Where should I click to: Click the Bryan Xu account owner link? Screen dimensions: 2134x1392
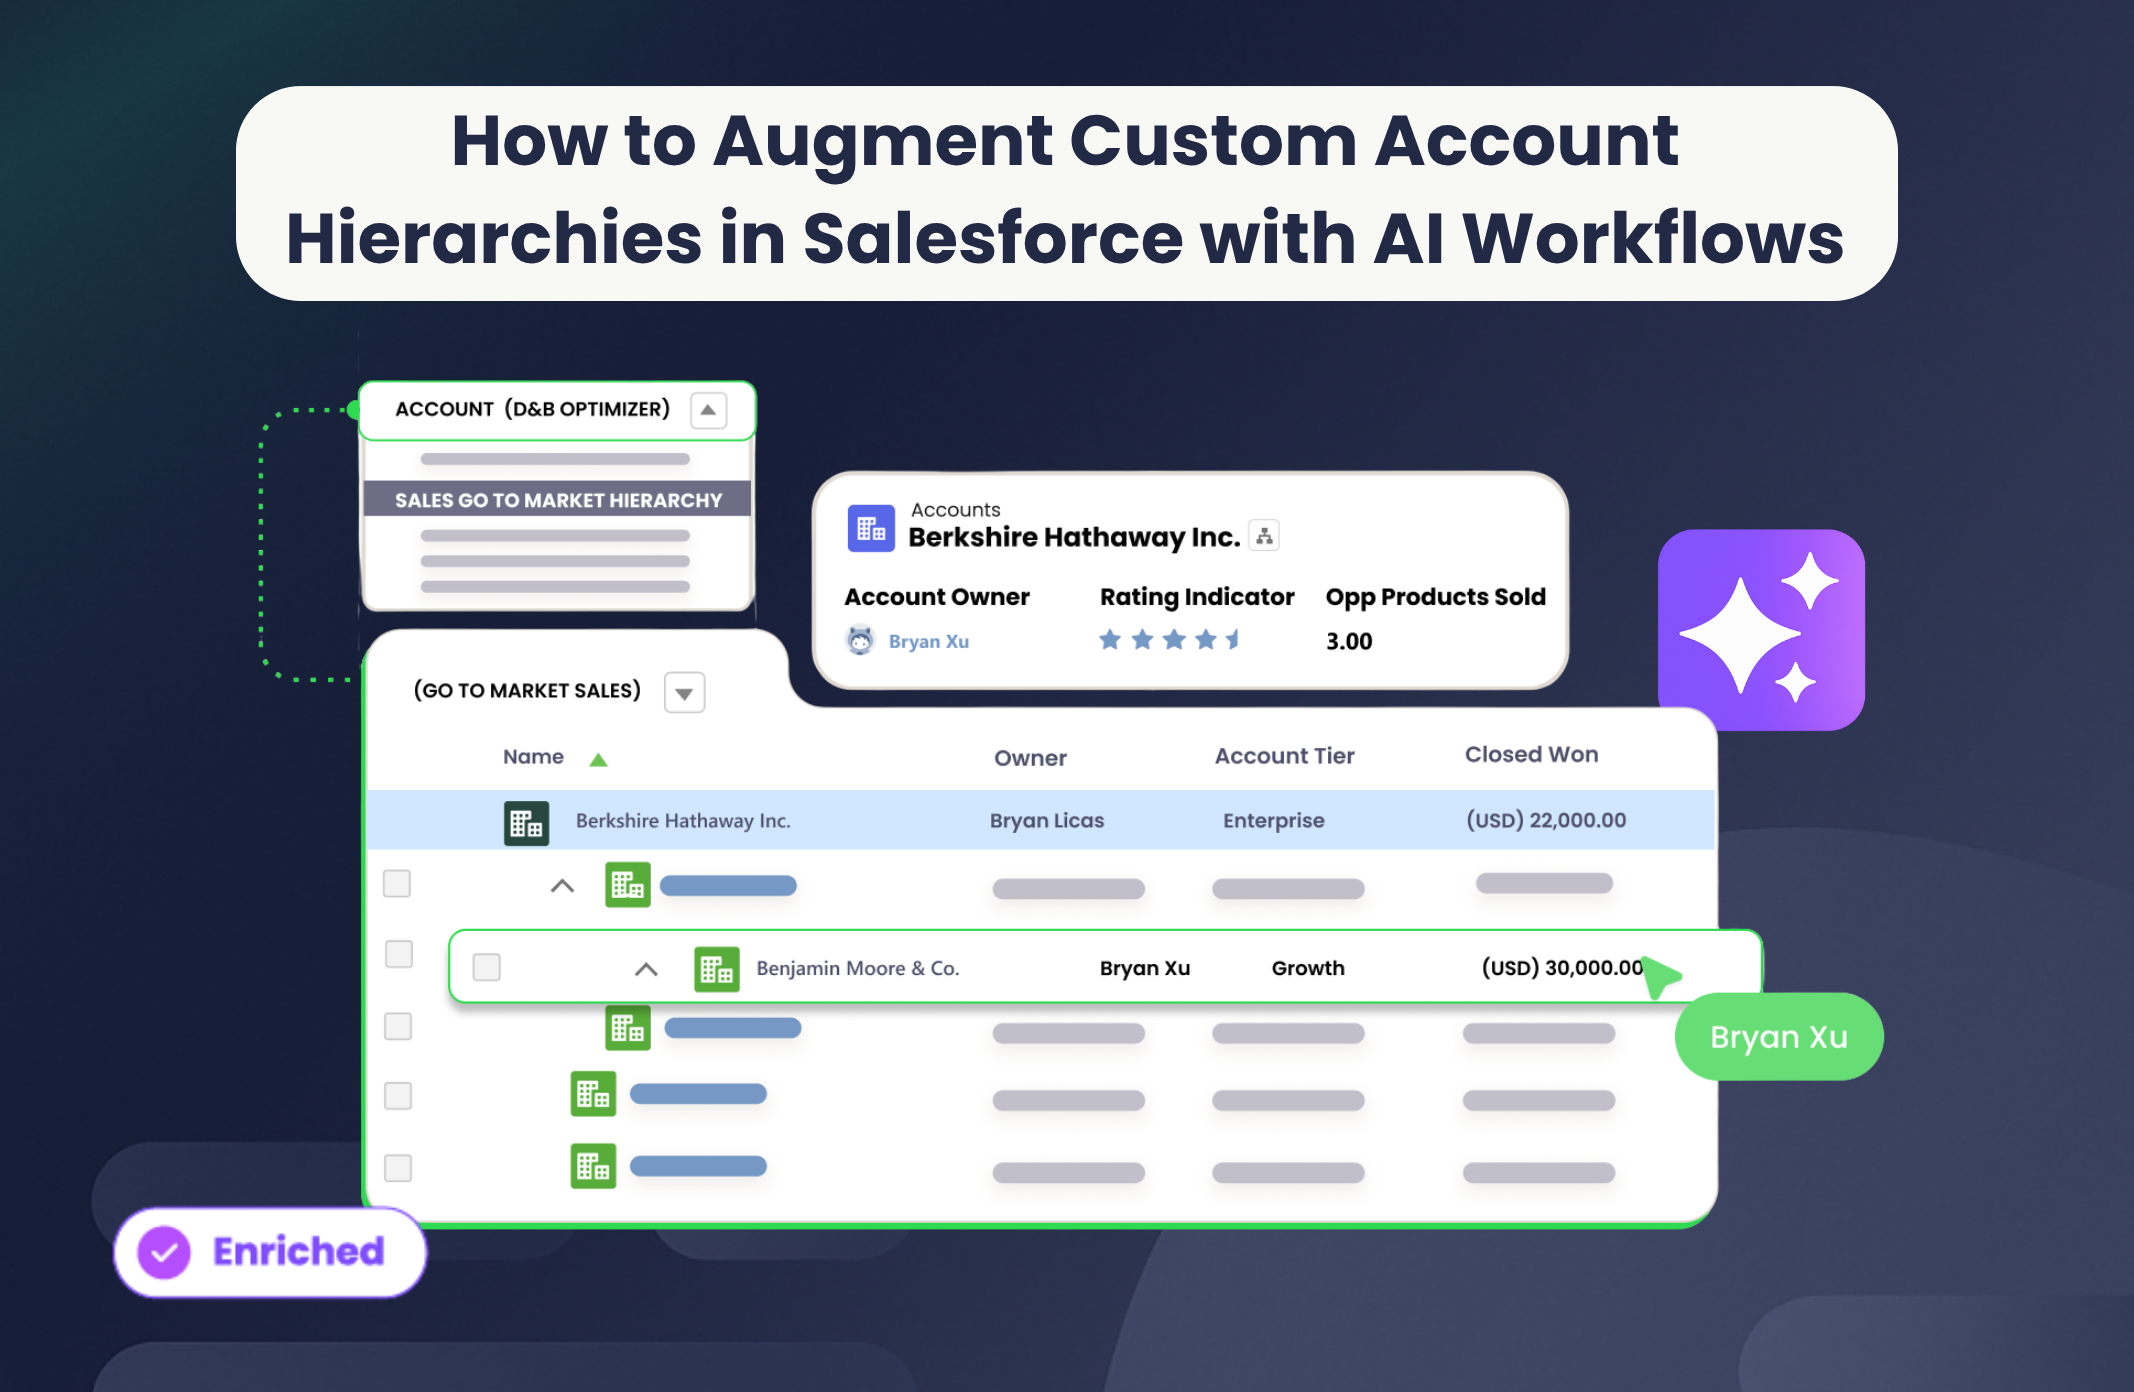click(x=929, y=641)
